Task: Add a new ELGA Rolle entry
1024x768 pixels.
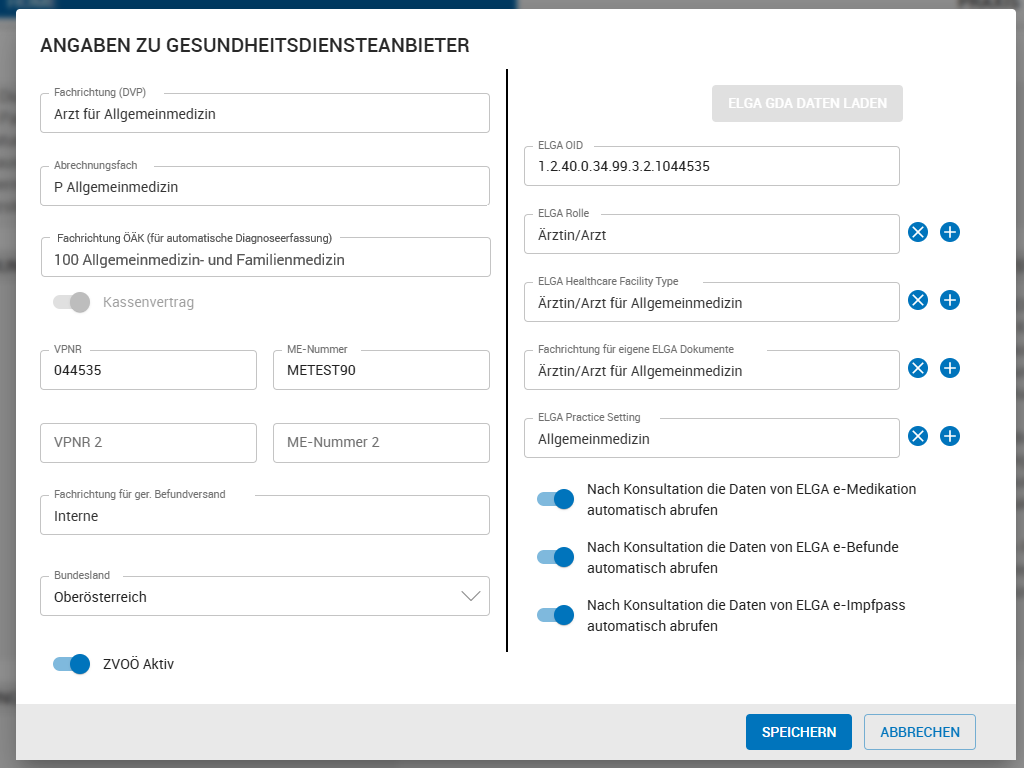Action: [x=950, y=232]
